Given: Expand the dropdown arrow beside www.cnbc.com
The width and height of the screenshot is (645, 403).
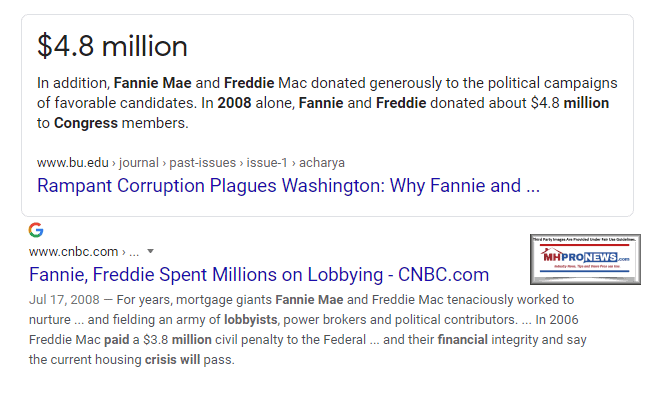Looking at the screenshot, I should pos(151,252).
